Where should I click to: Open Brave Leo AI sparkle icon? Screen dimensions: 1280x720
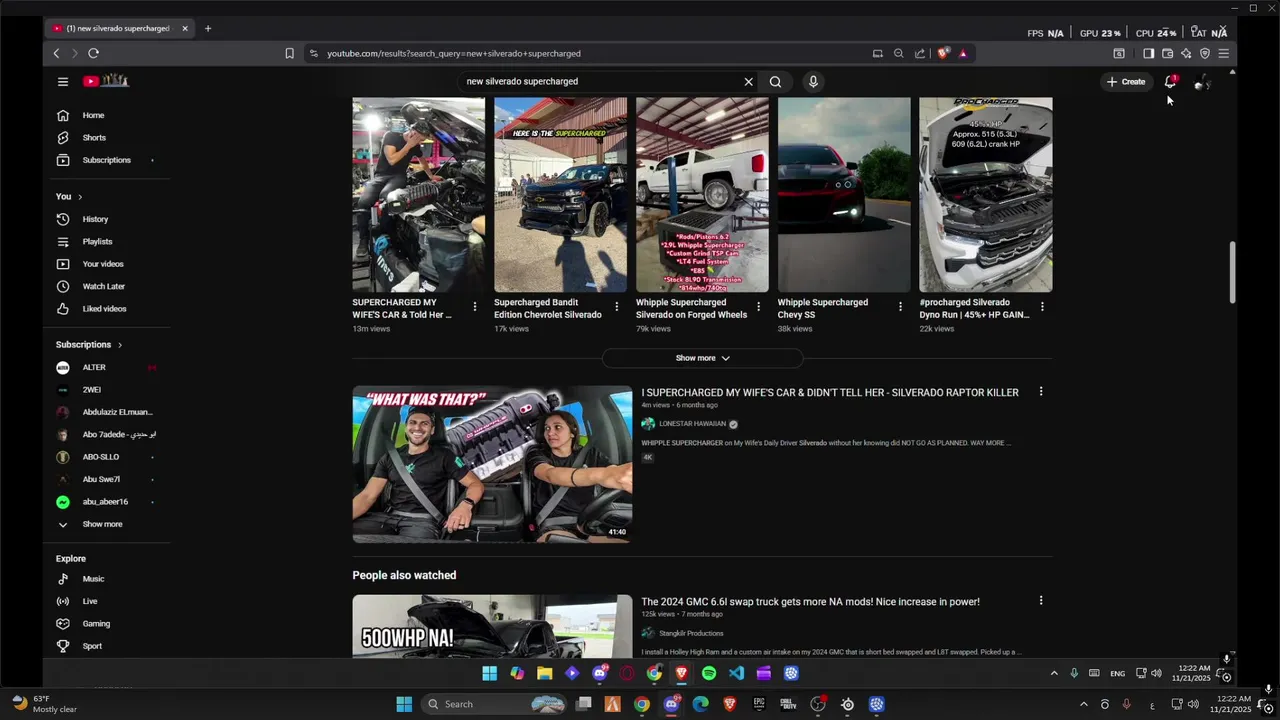[1186, 53]
